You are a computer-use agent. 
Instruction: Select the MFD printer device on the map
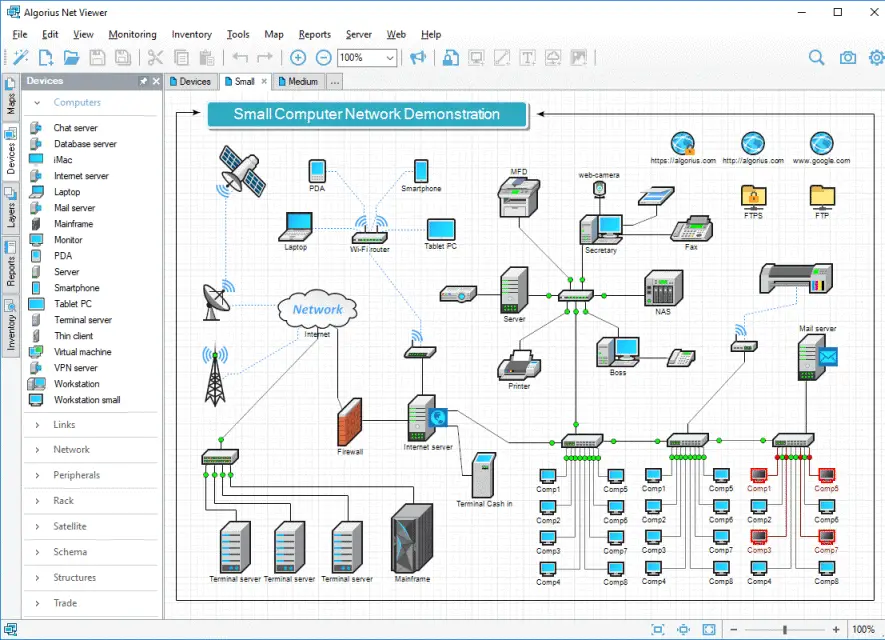(x=519, y=197)
